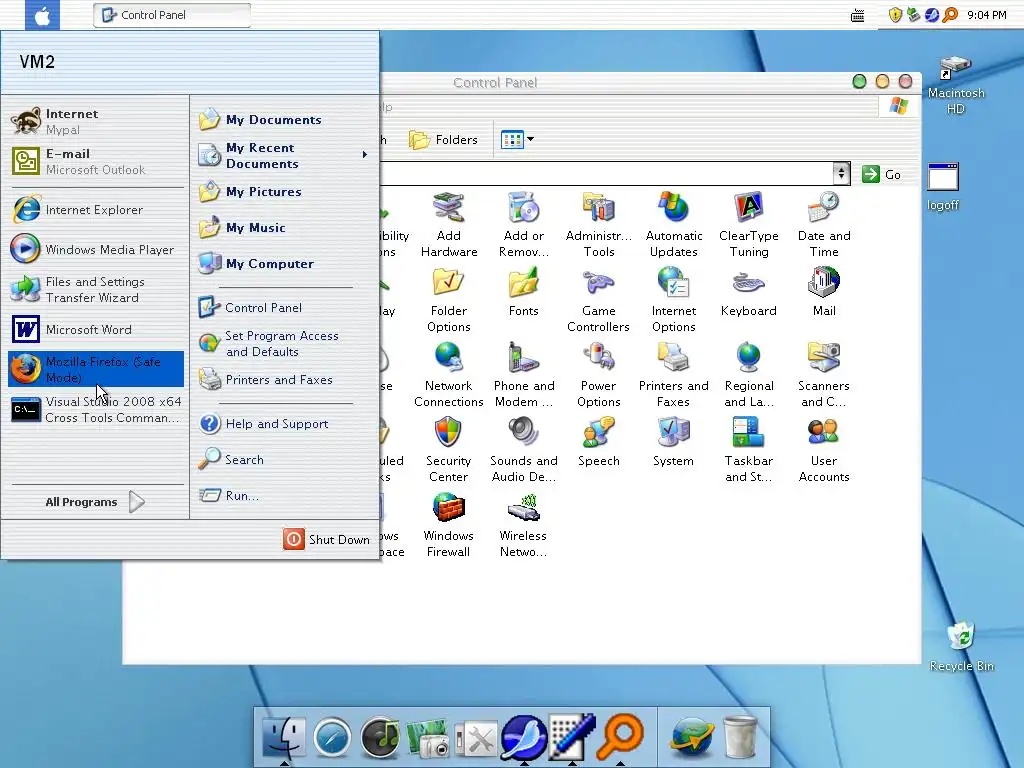Open Windows Firewall icon
This screenshot has height=768, width=1024.
[x=449, y=525]
